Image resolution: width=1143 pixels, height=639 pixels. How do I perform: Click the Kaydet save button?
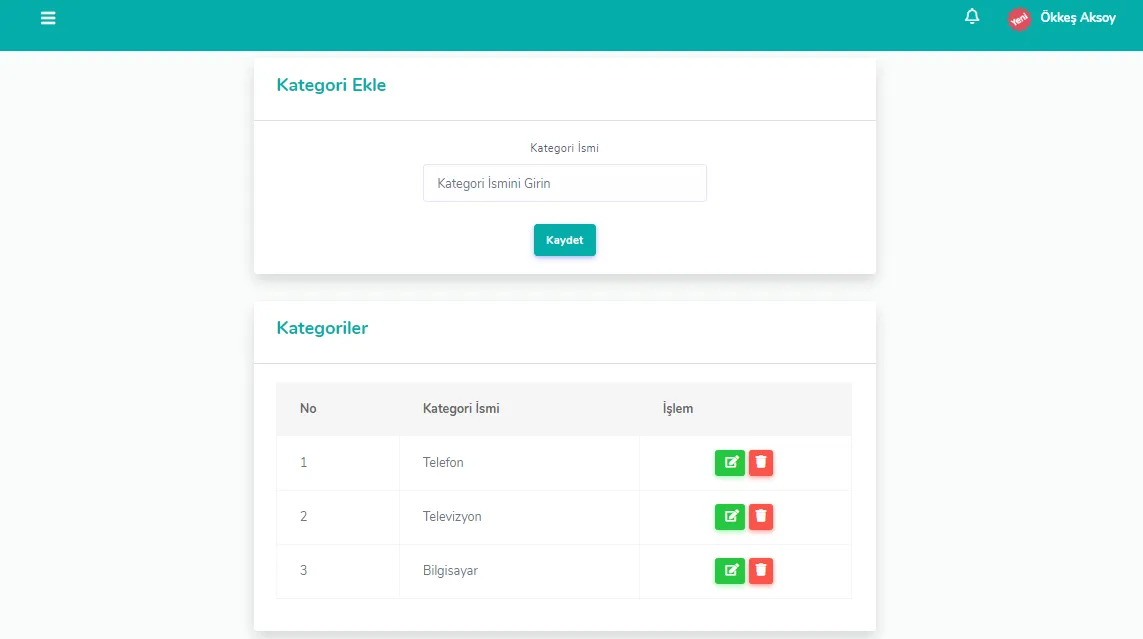[x=564, y=240]
